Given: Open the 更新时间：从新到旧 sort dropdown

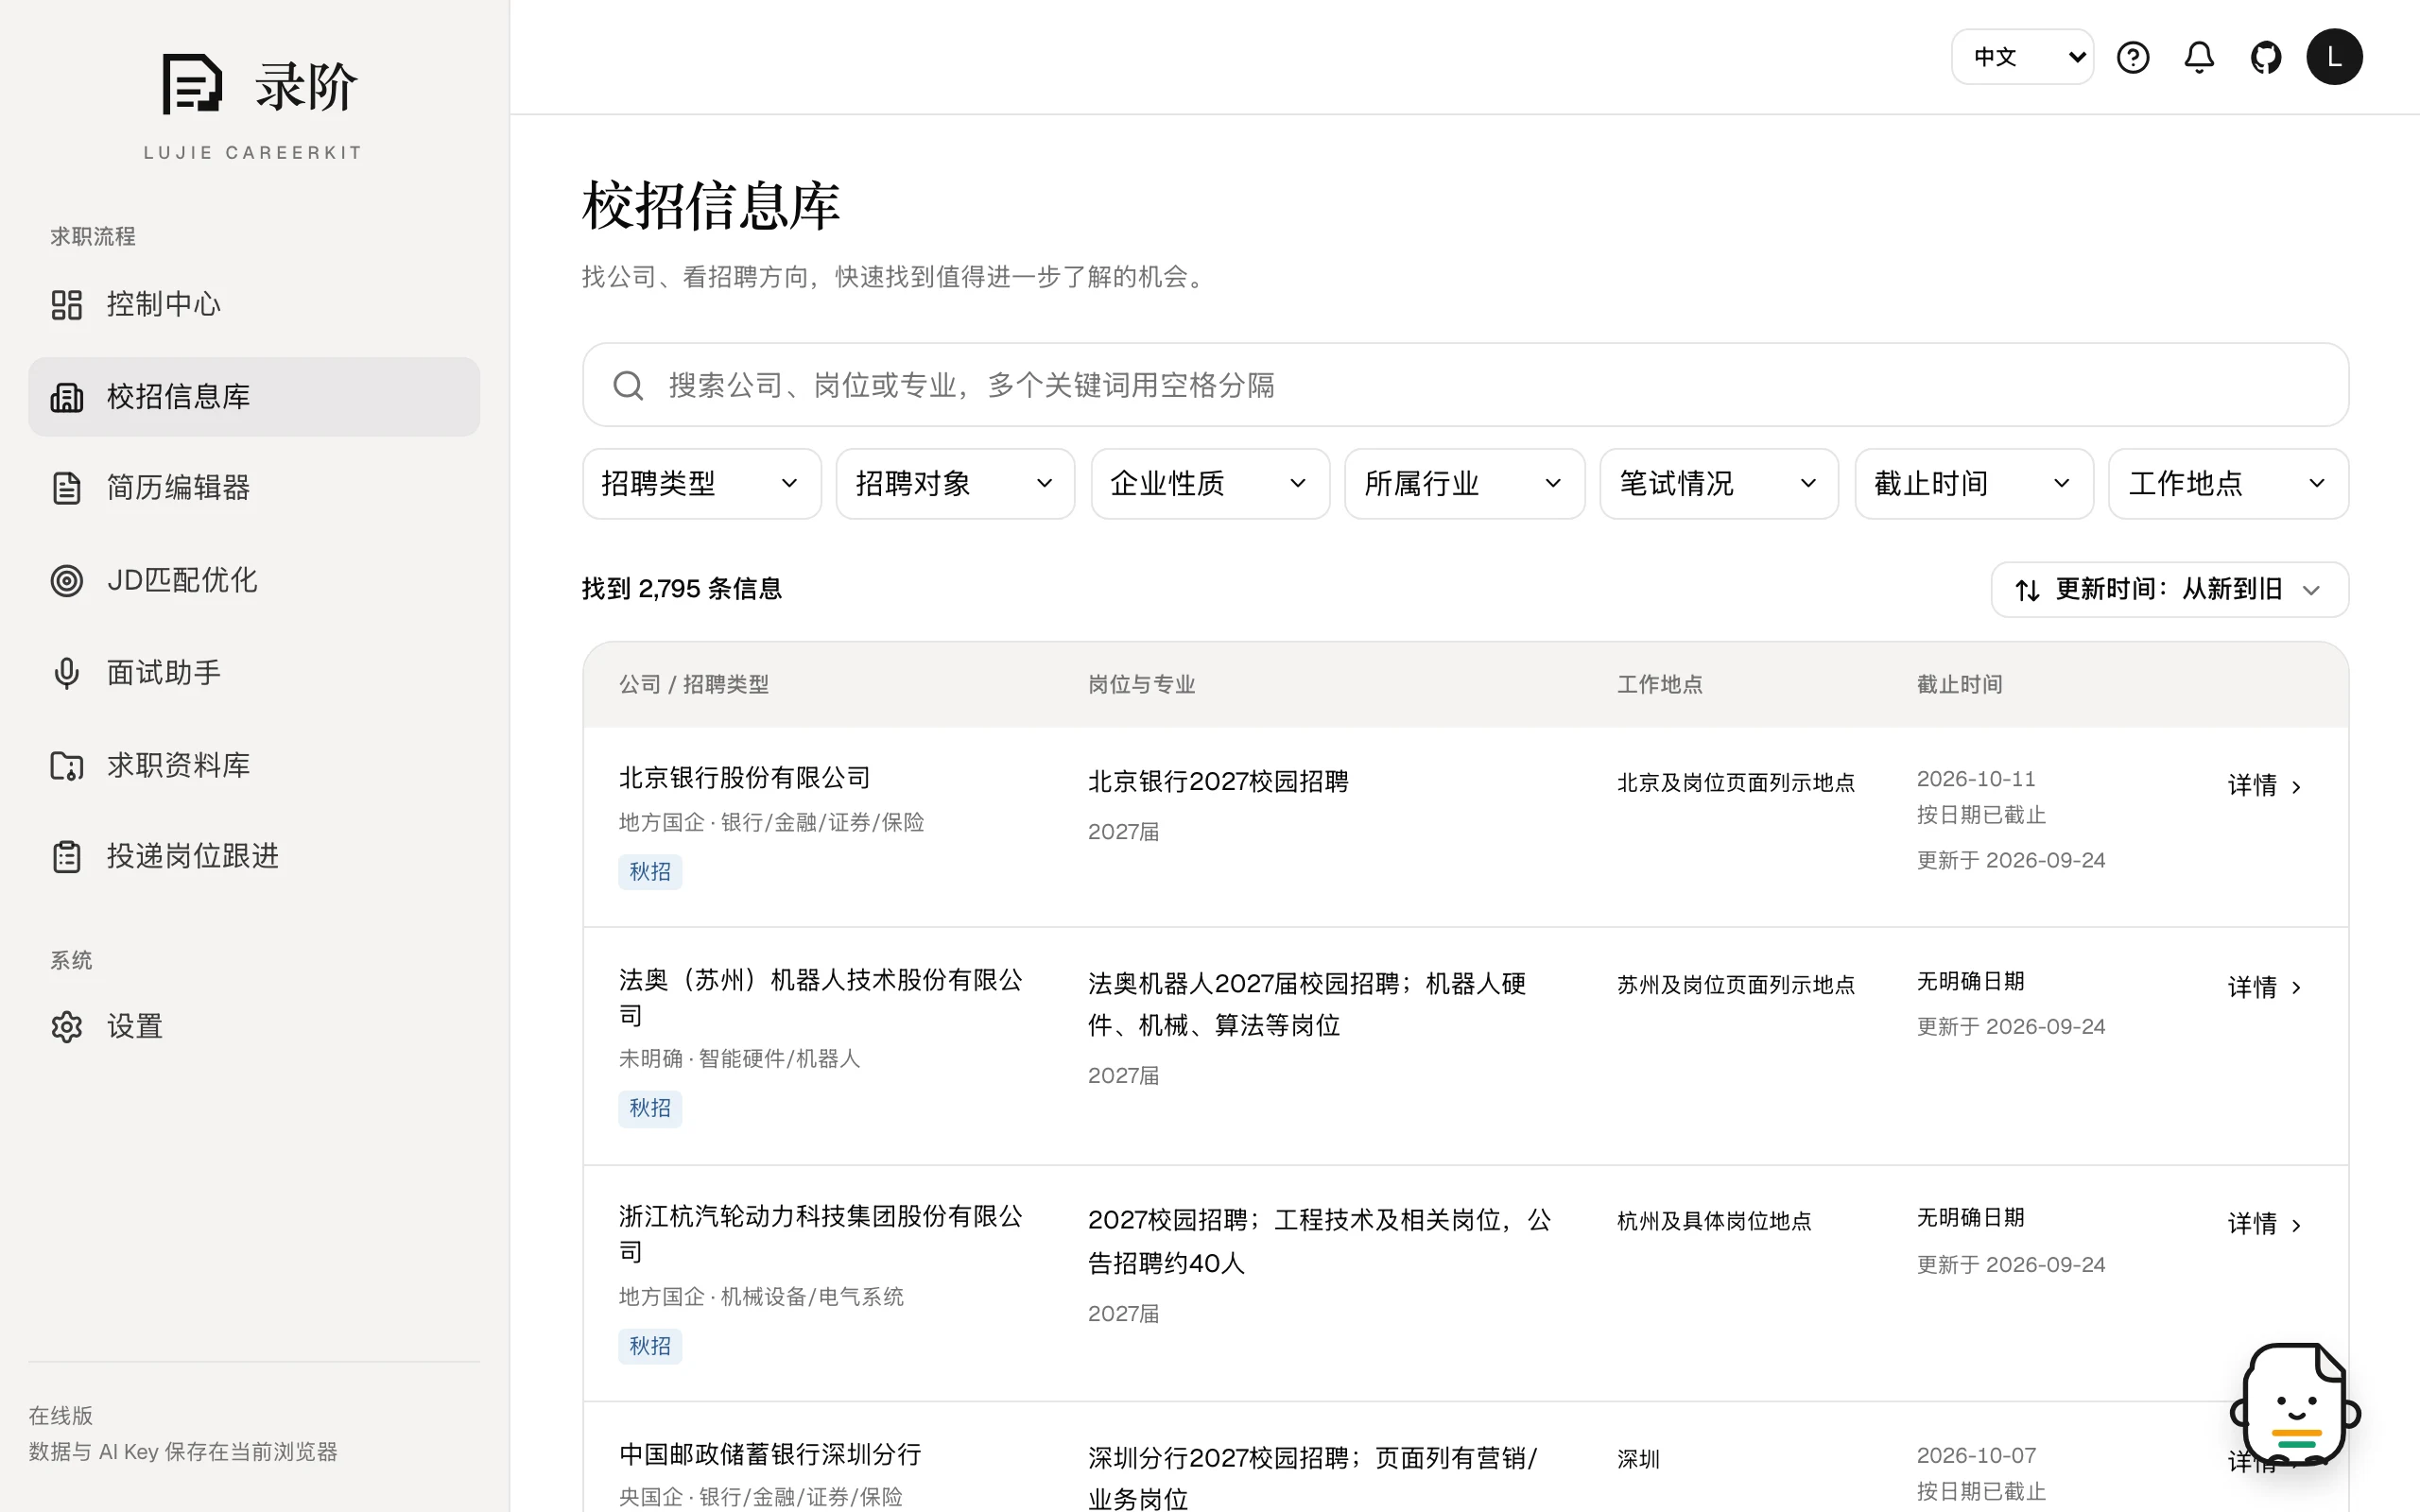Looking at the screenshot, I should pyautogui.click(x=2169, y=590).
